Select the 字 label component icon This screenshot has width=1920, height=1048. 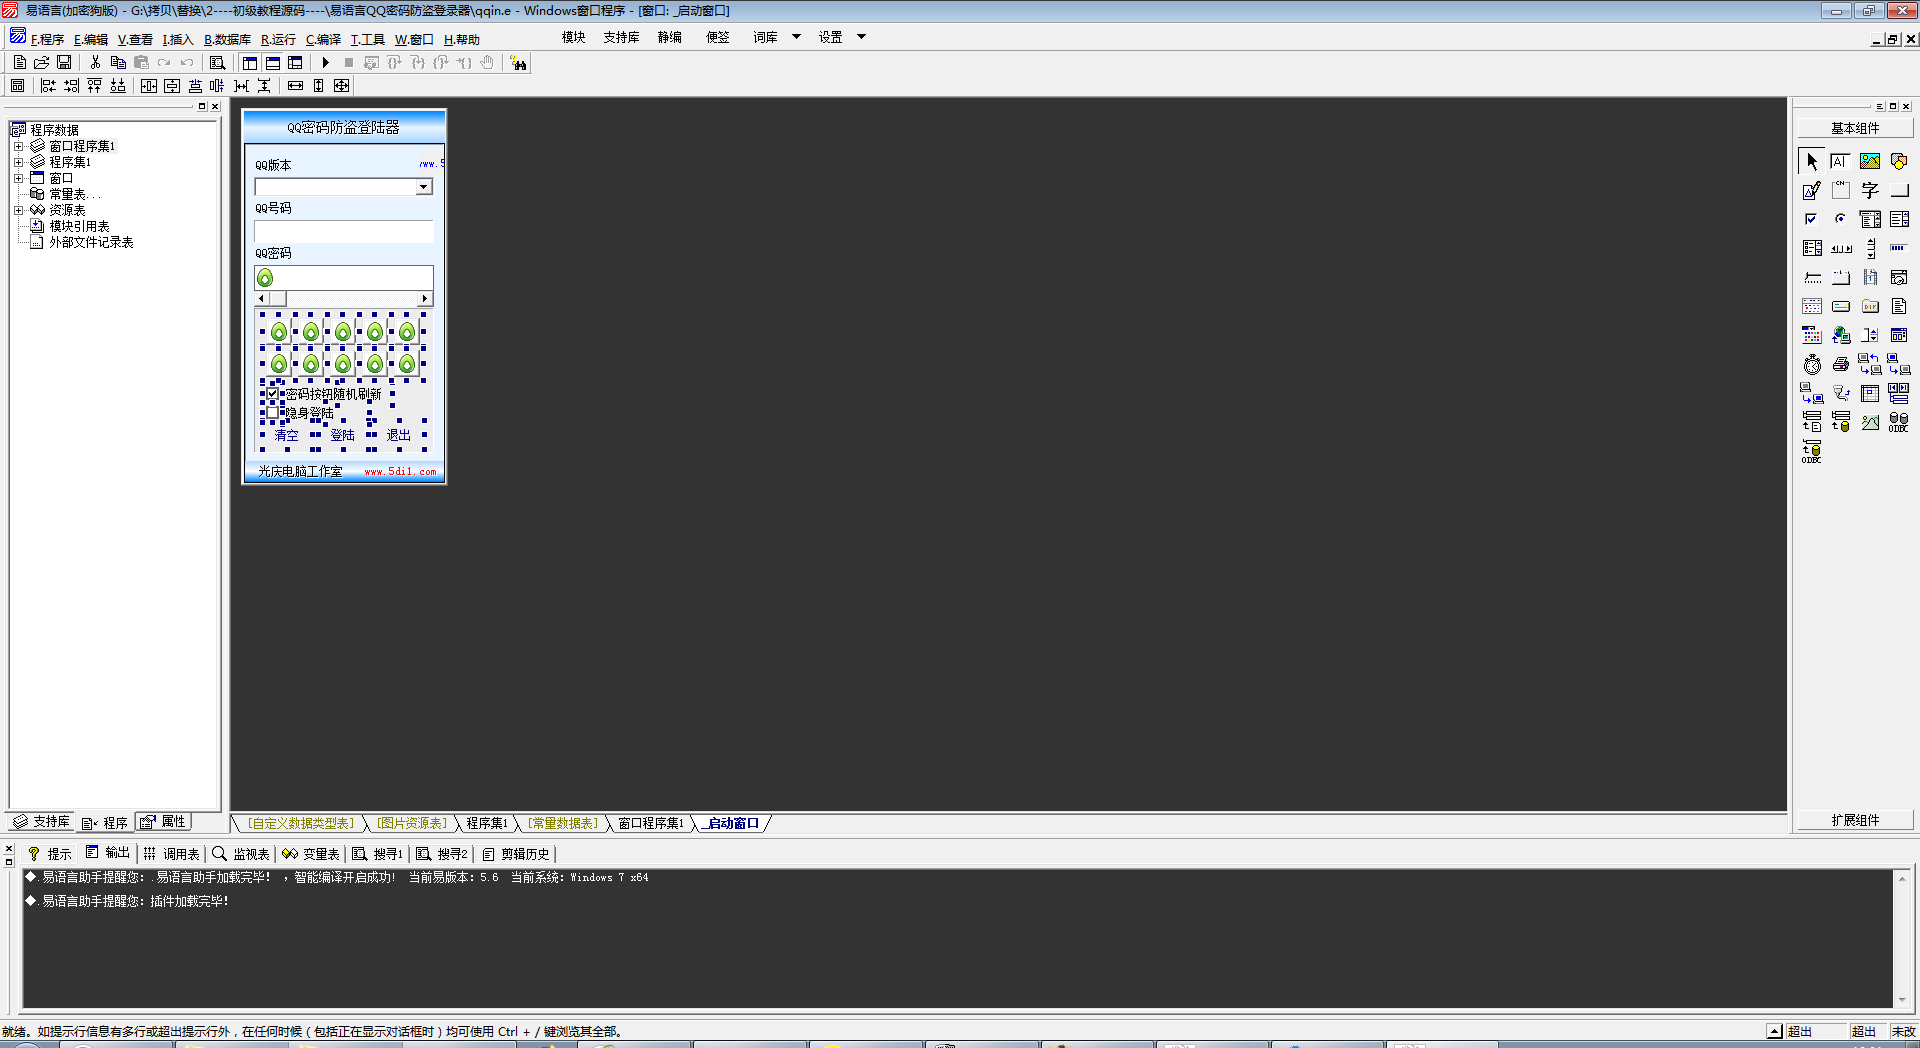pos(1869,190)
